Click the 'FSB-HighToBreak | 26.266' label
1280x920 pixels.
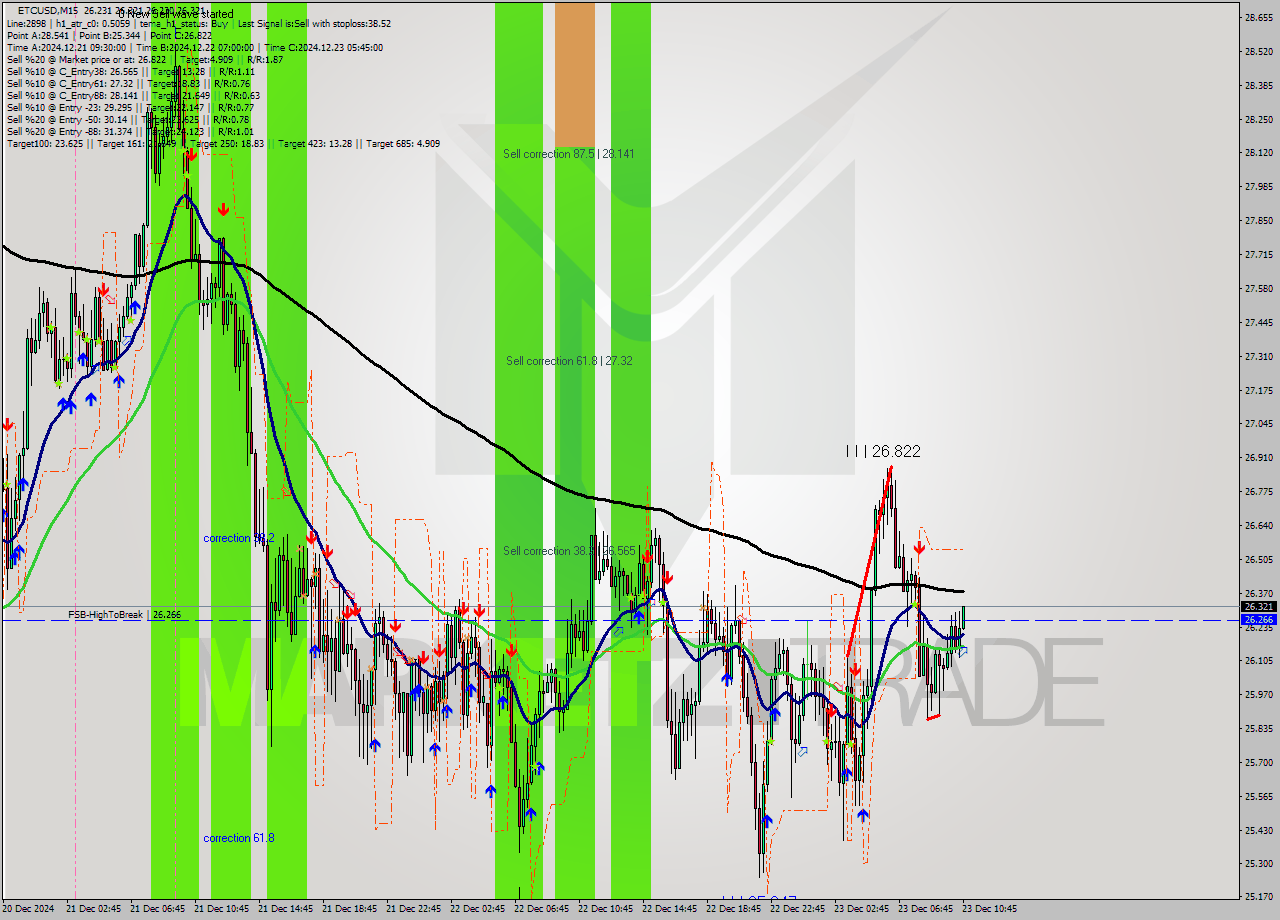[x=125, y=614]
